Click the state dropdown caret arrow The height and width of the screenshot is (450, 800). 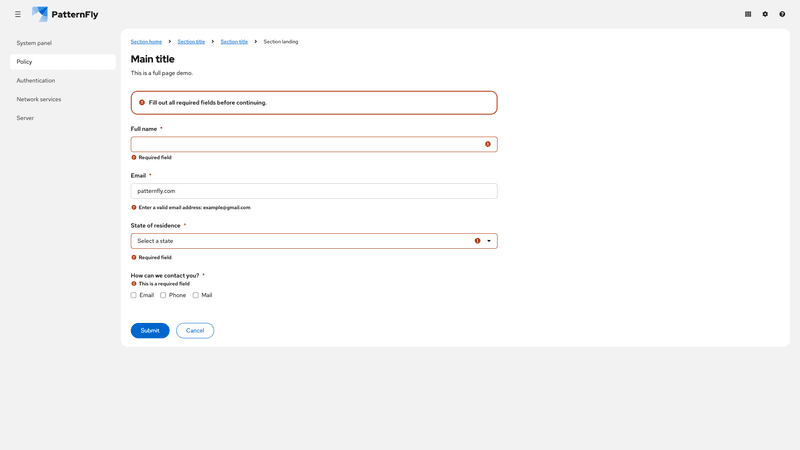[489, 241]
